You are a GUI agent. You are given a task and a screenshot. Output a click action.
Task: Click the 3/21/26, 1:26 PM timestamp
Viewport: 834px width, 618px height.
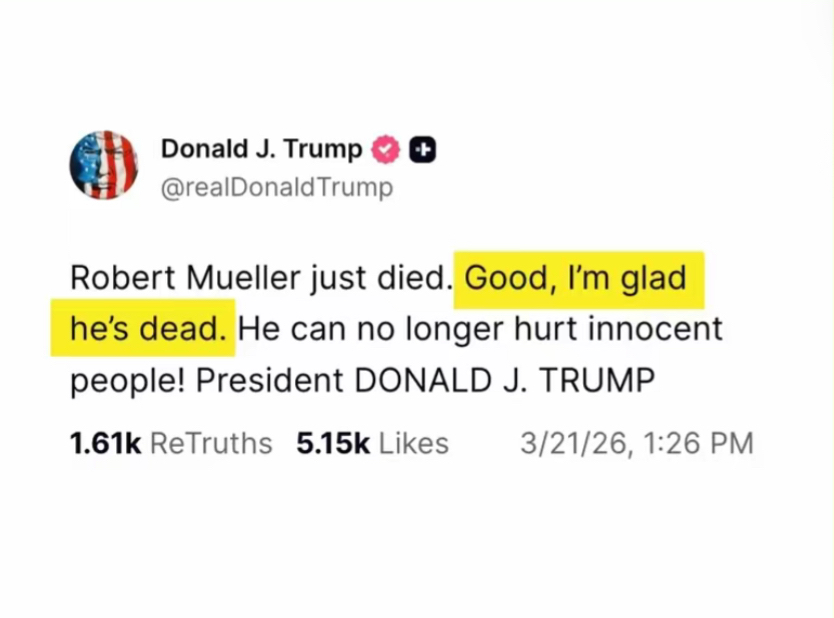click(636, 443)
